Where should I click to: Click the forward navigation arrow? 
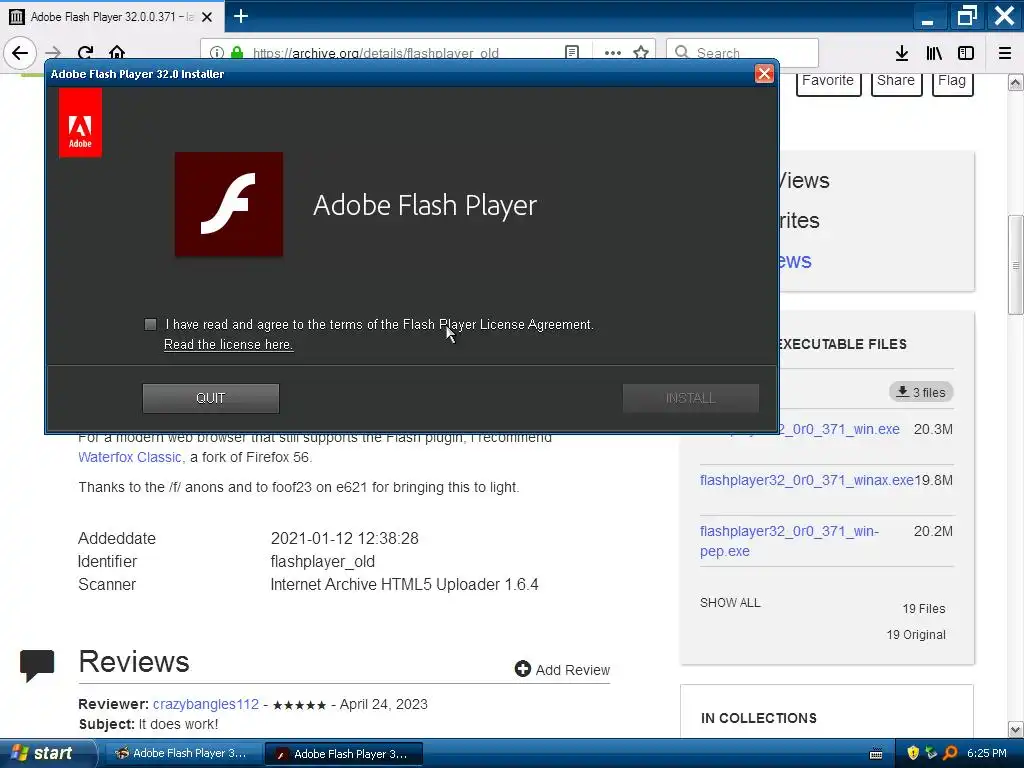[x=54, y=53]
